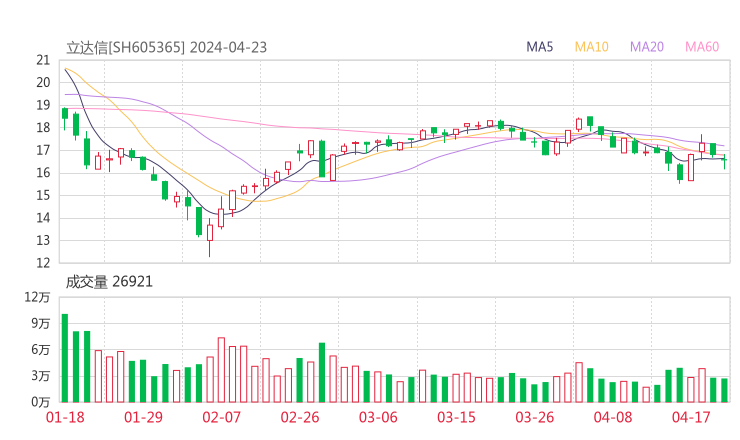Click the 0万 volume axis label

(41, 402)
